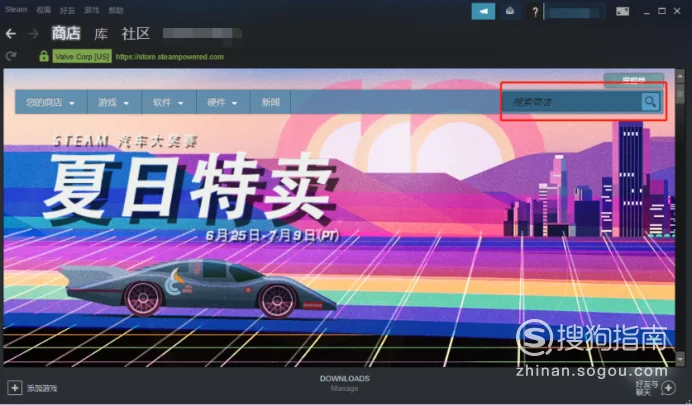The image size is (692, 405).
Task: Go forward with the right arrow
Action: (x=34, y=34)
